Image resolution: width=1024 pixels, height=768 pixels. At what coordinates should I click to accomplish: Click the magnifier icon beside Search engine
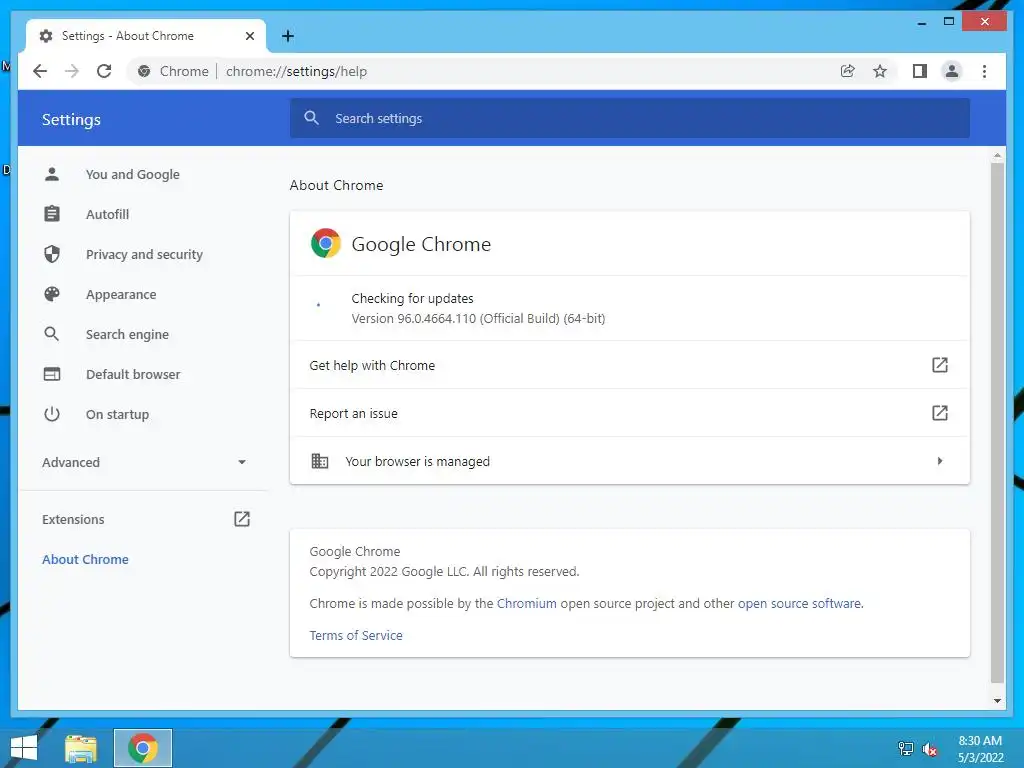(x=52, y=334)
